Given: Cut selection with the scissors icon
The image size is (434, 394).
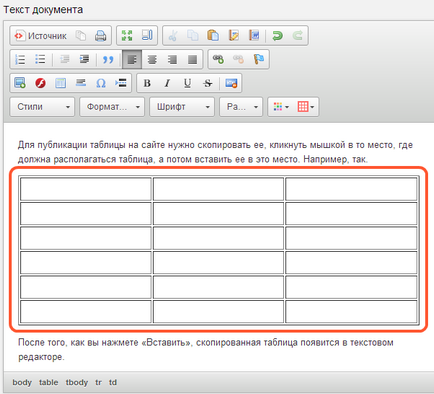Looking at the screenshot, I should (173, 35).
